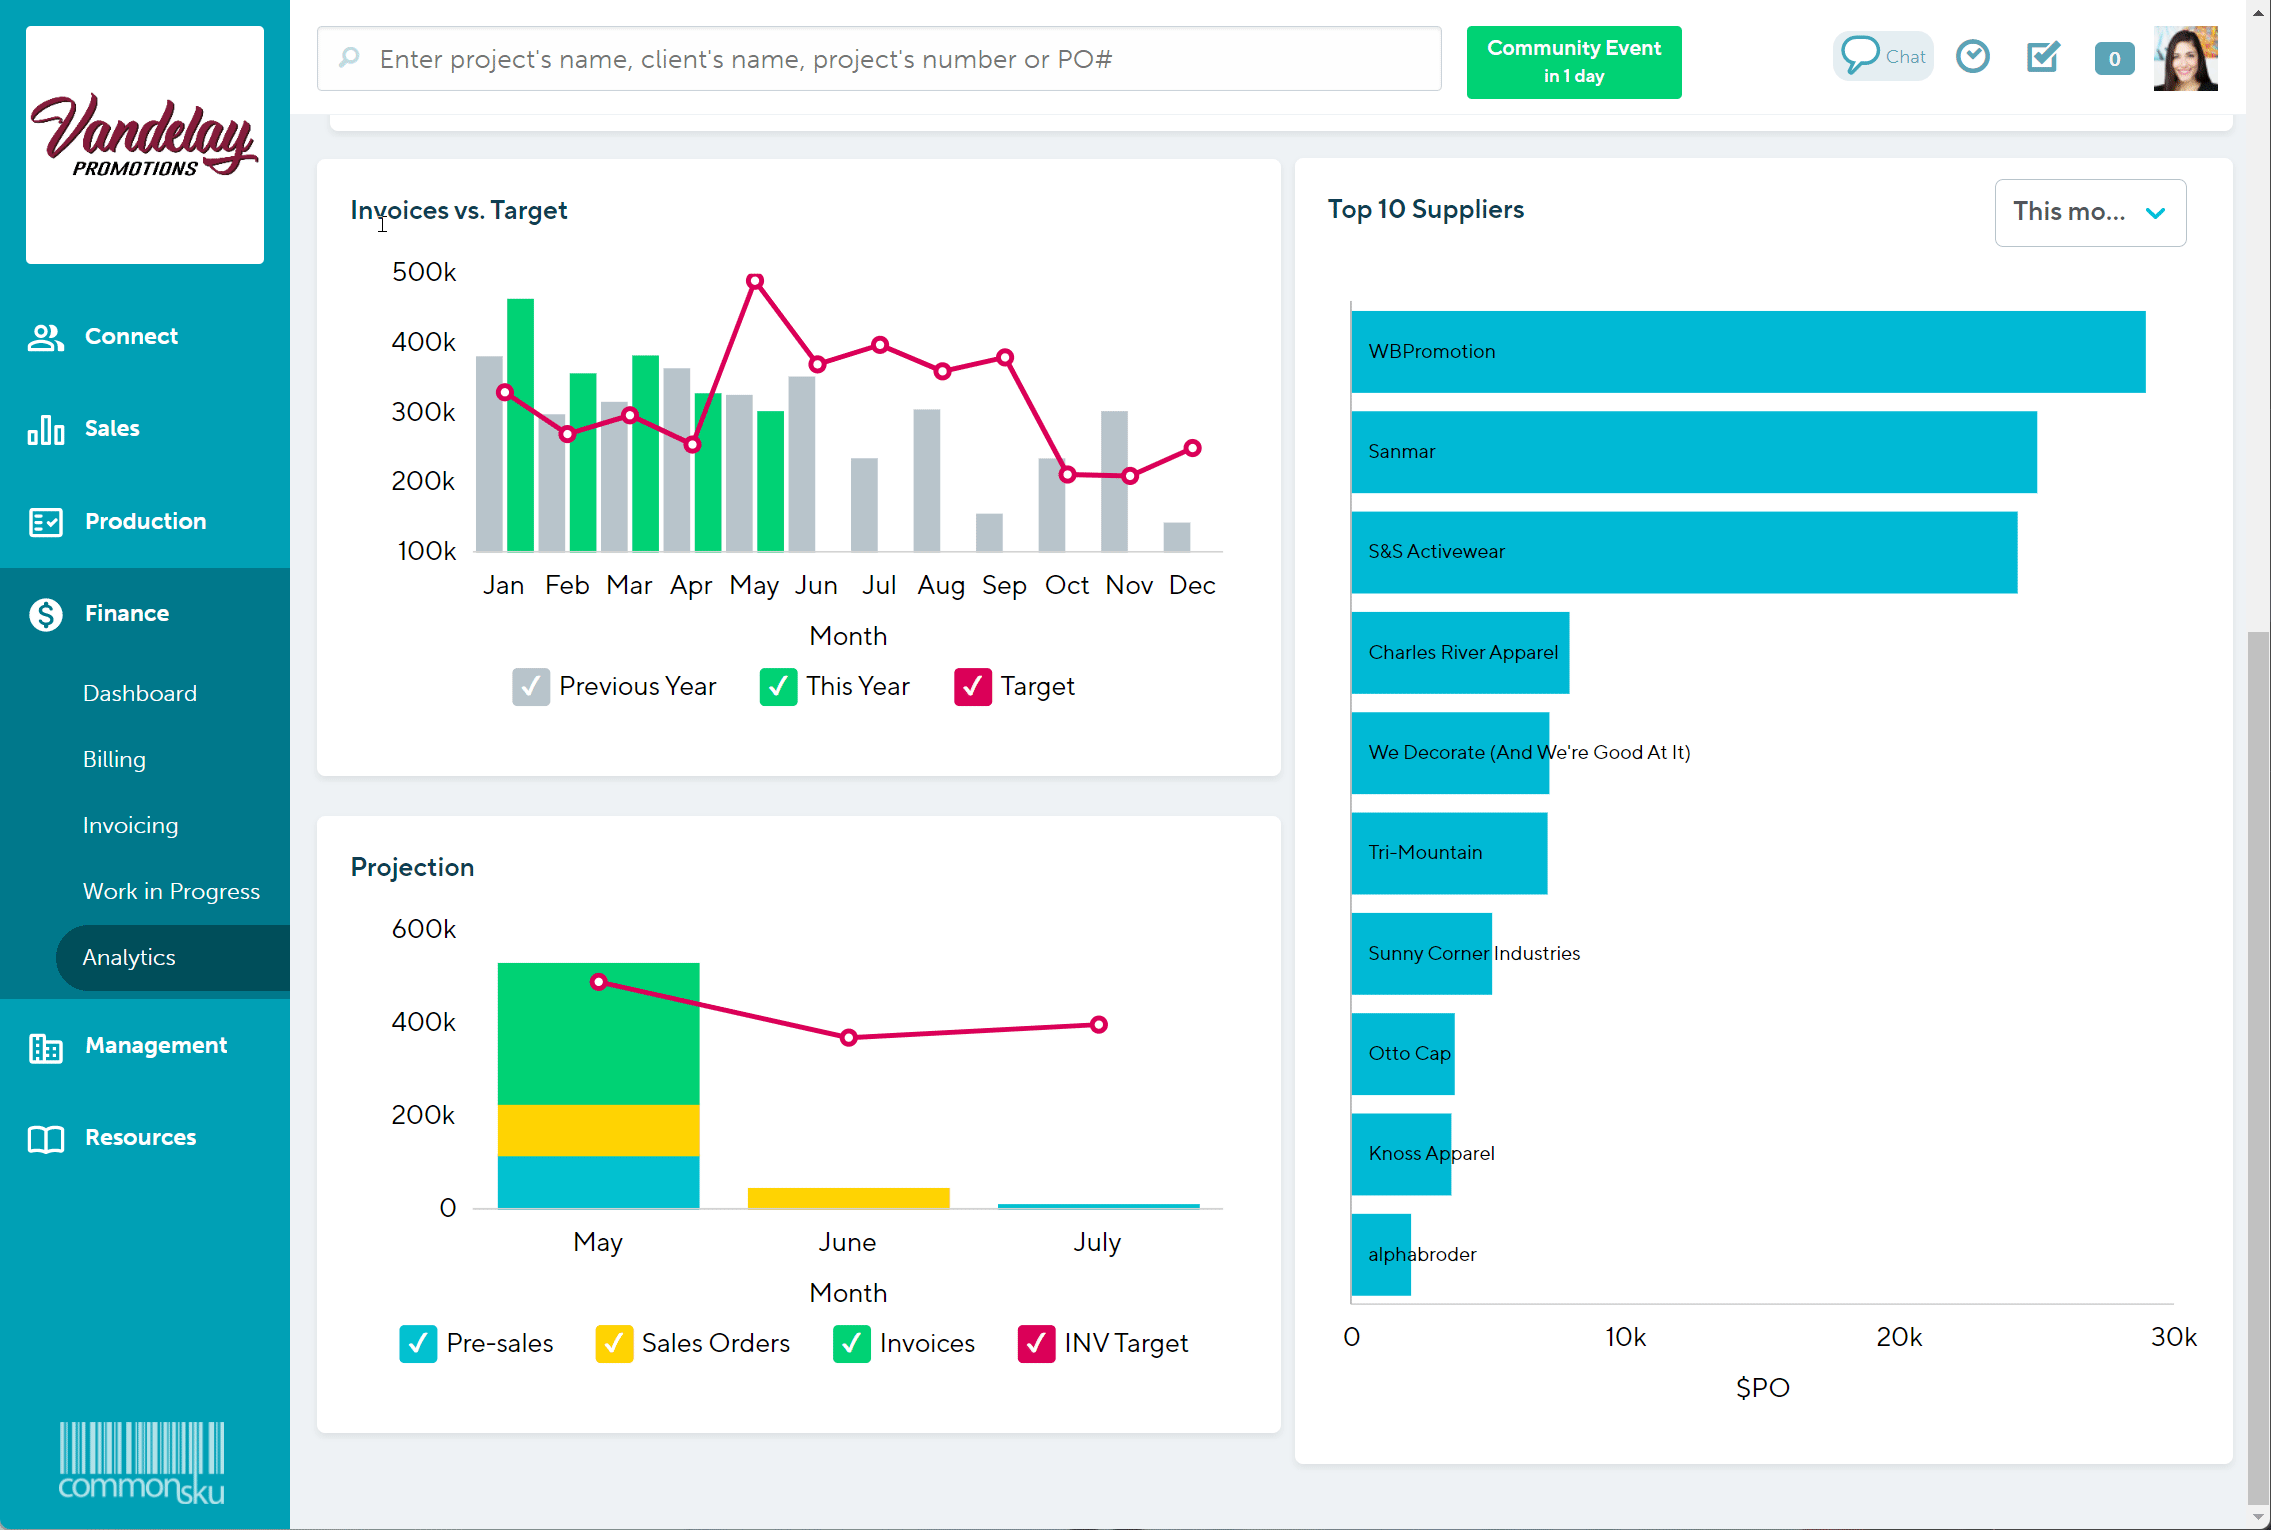Open Work in Progress submenu item
Image resolution: width=2271 pixels, height=1530 pixels.
pyautogui.click(x=171, y=892)
